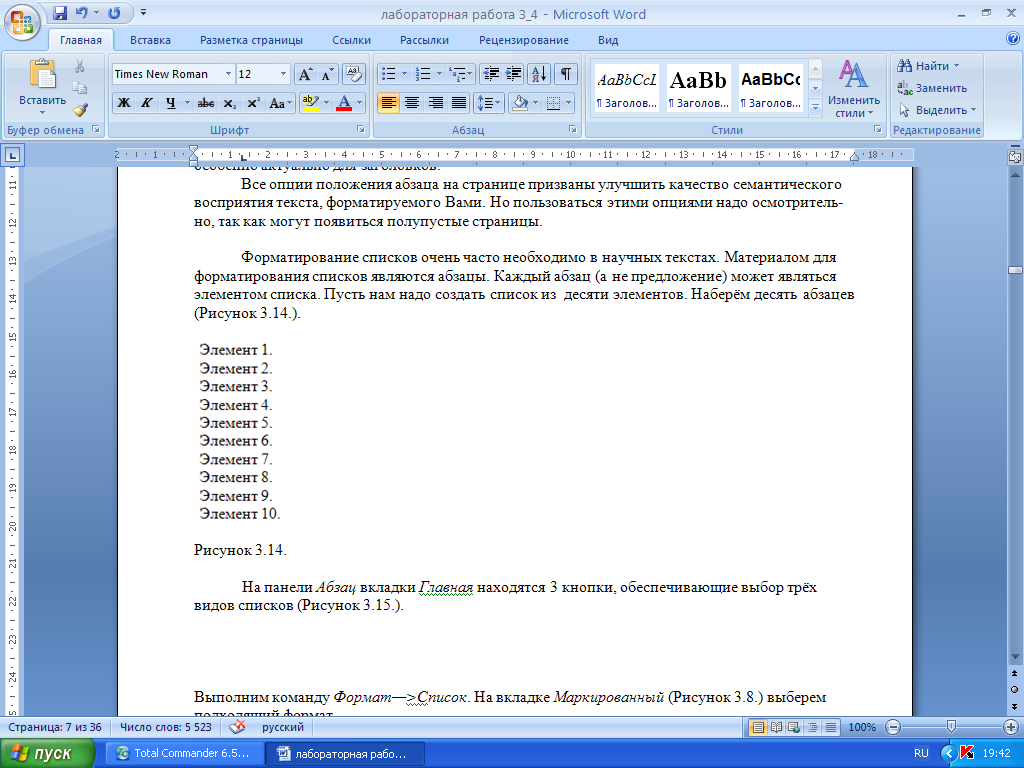
Task: Activate the Format Painter brush
Action: pos(80,110)
